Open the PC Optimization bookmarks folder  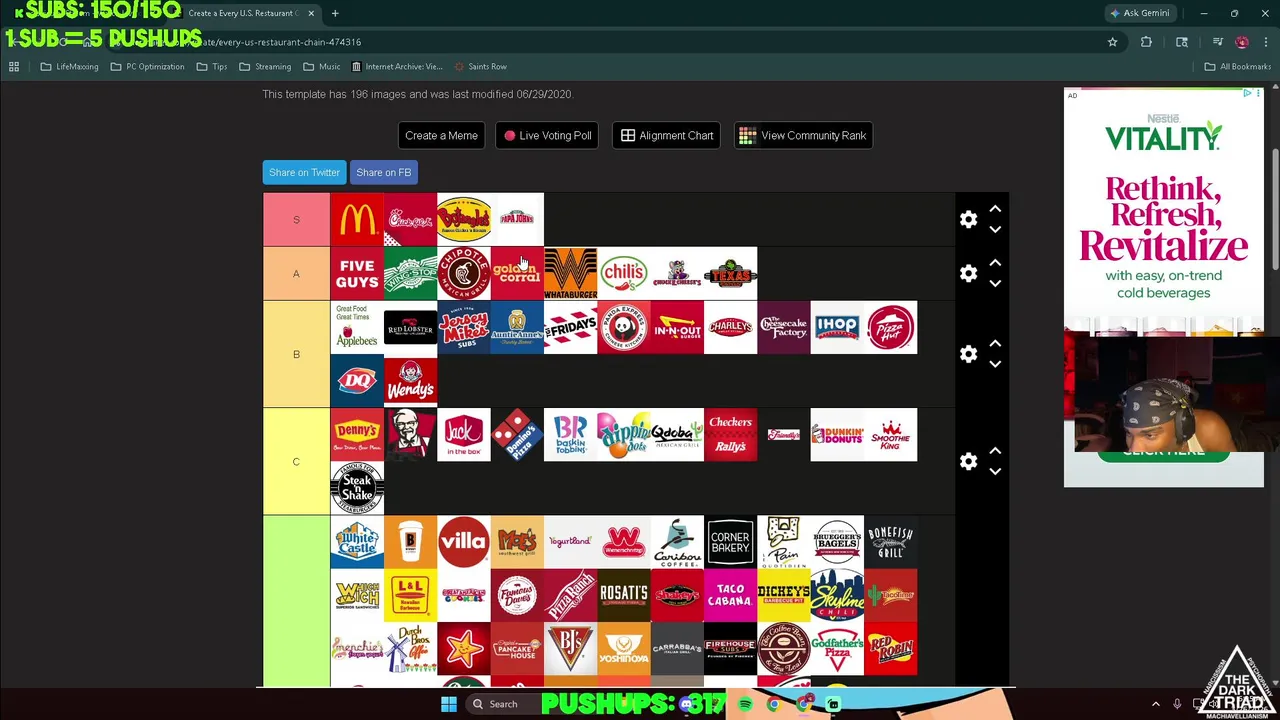point(147,66)
